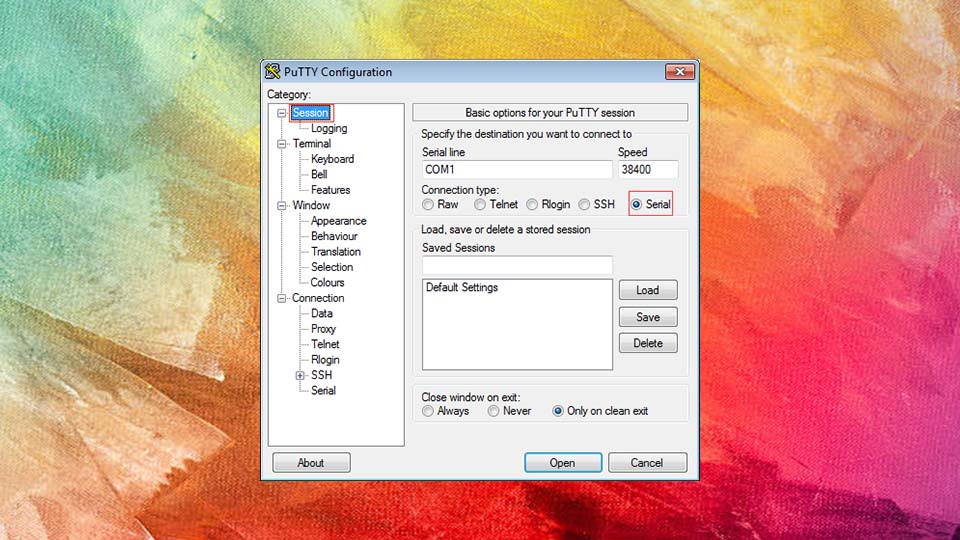Image resolution: width=960 pixels, height=540 pixels.
Task: Focus the Speed field showing 38400
Action: point(648,170)
